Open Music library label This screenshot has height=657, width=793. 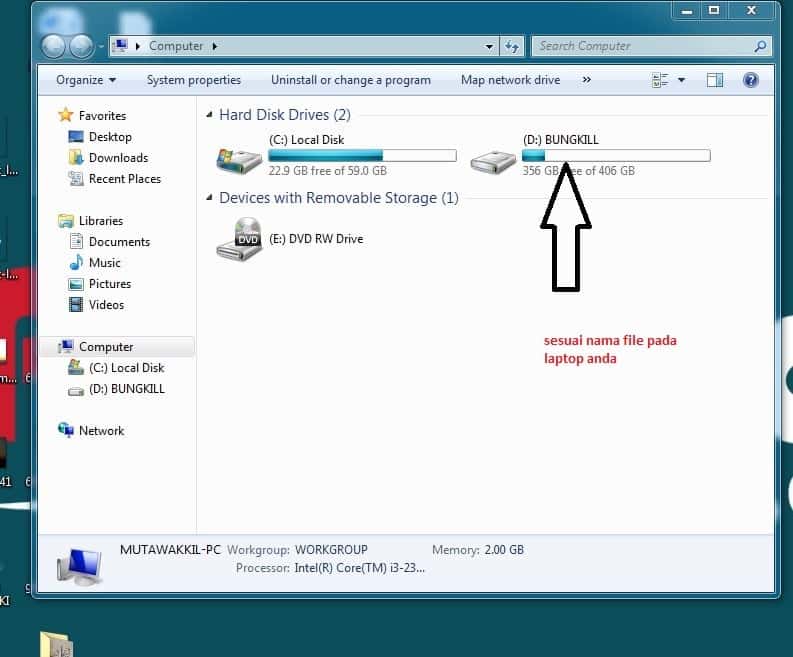point(105,263)
